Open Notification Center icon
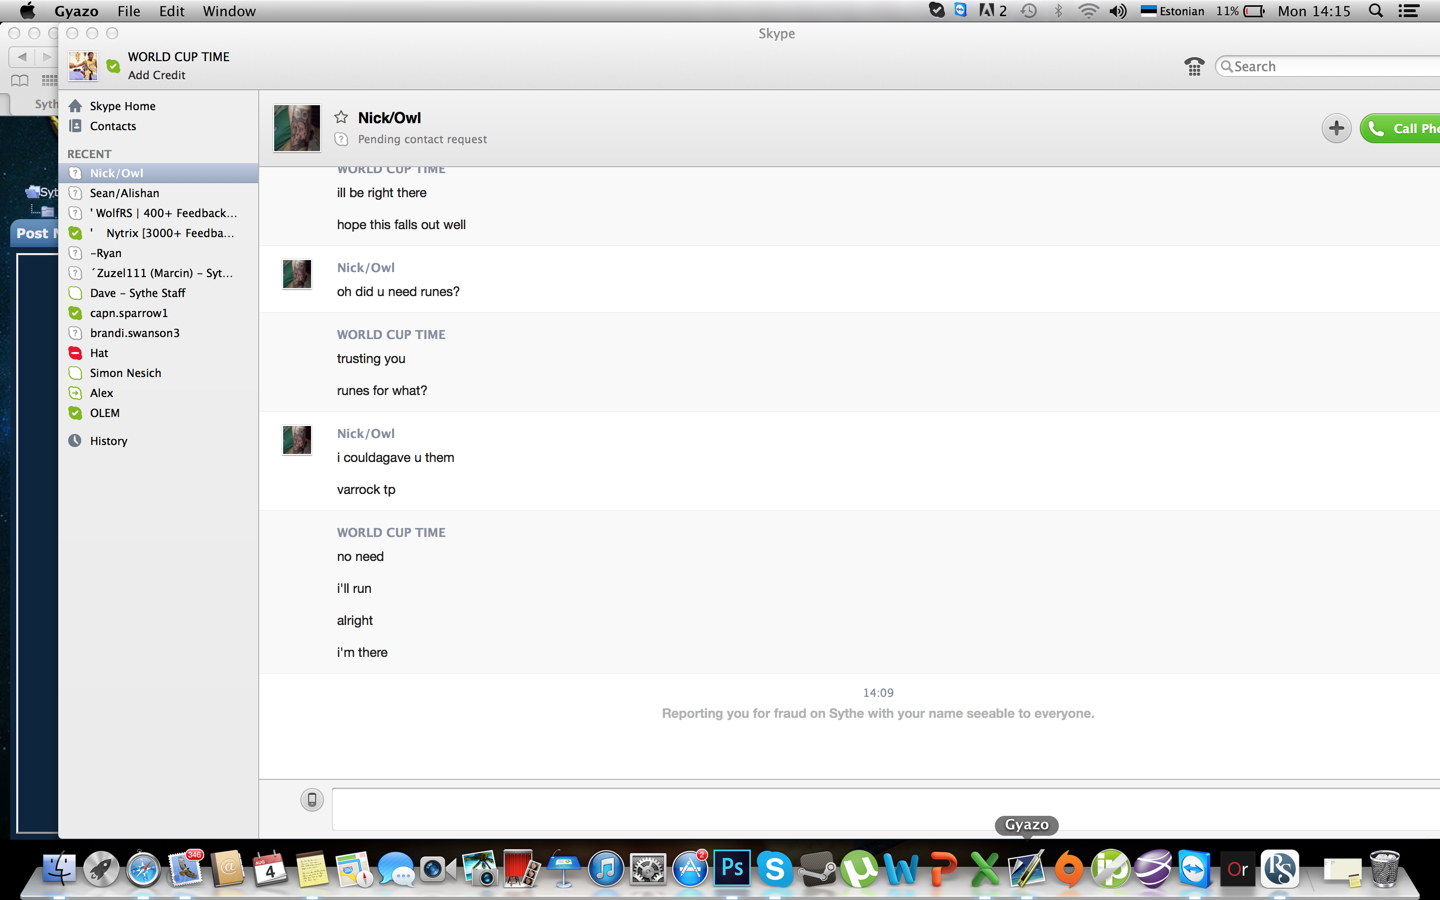 1409,11
